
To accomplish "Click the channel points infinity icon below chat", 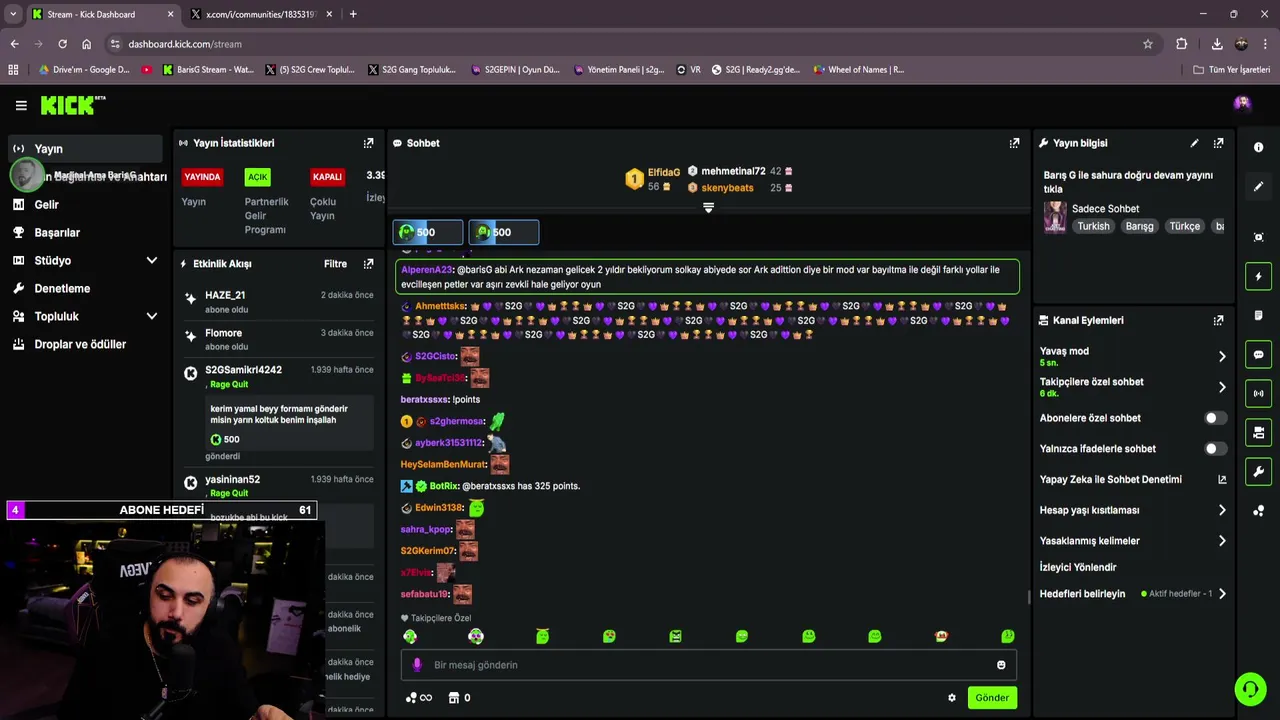I will point(419,698).
